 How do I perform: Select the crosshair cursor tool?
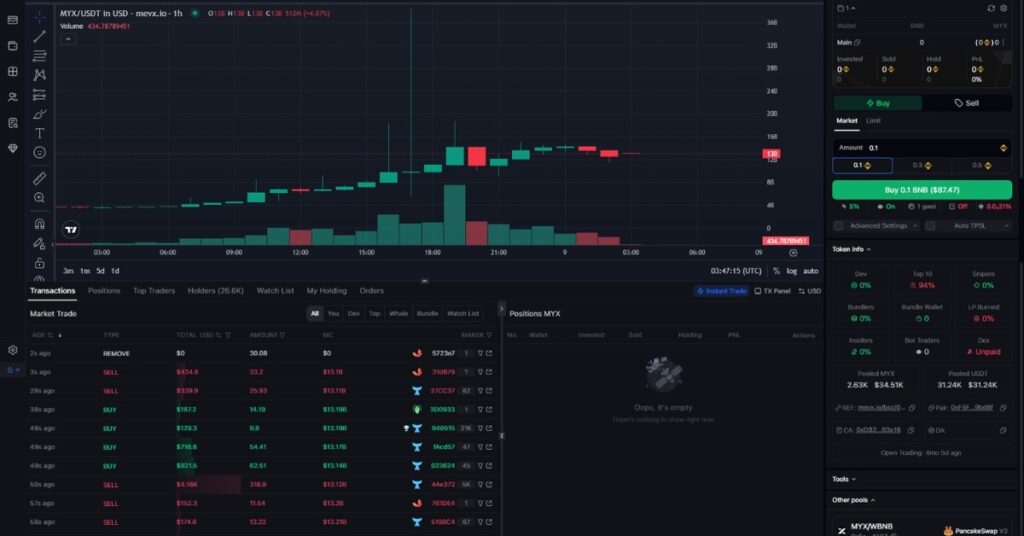point(39,17)
